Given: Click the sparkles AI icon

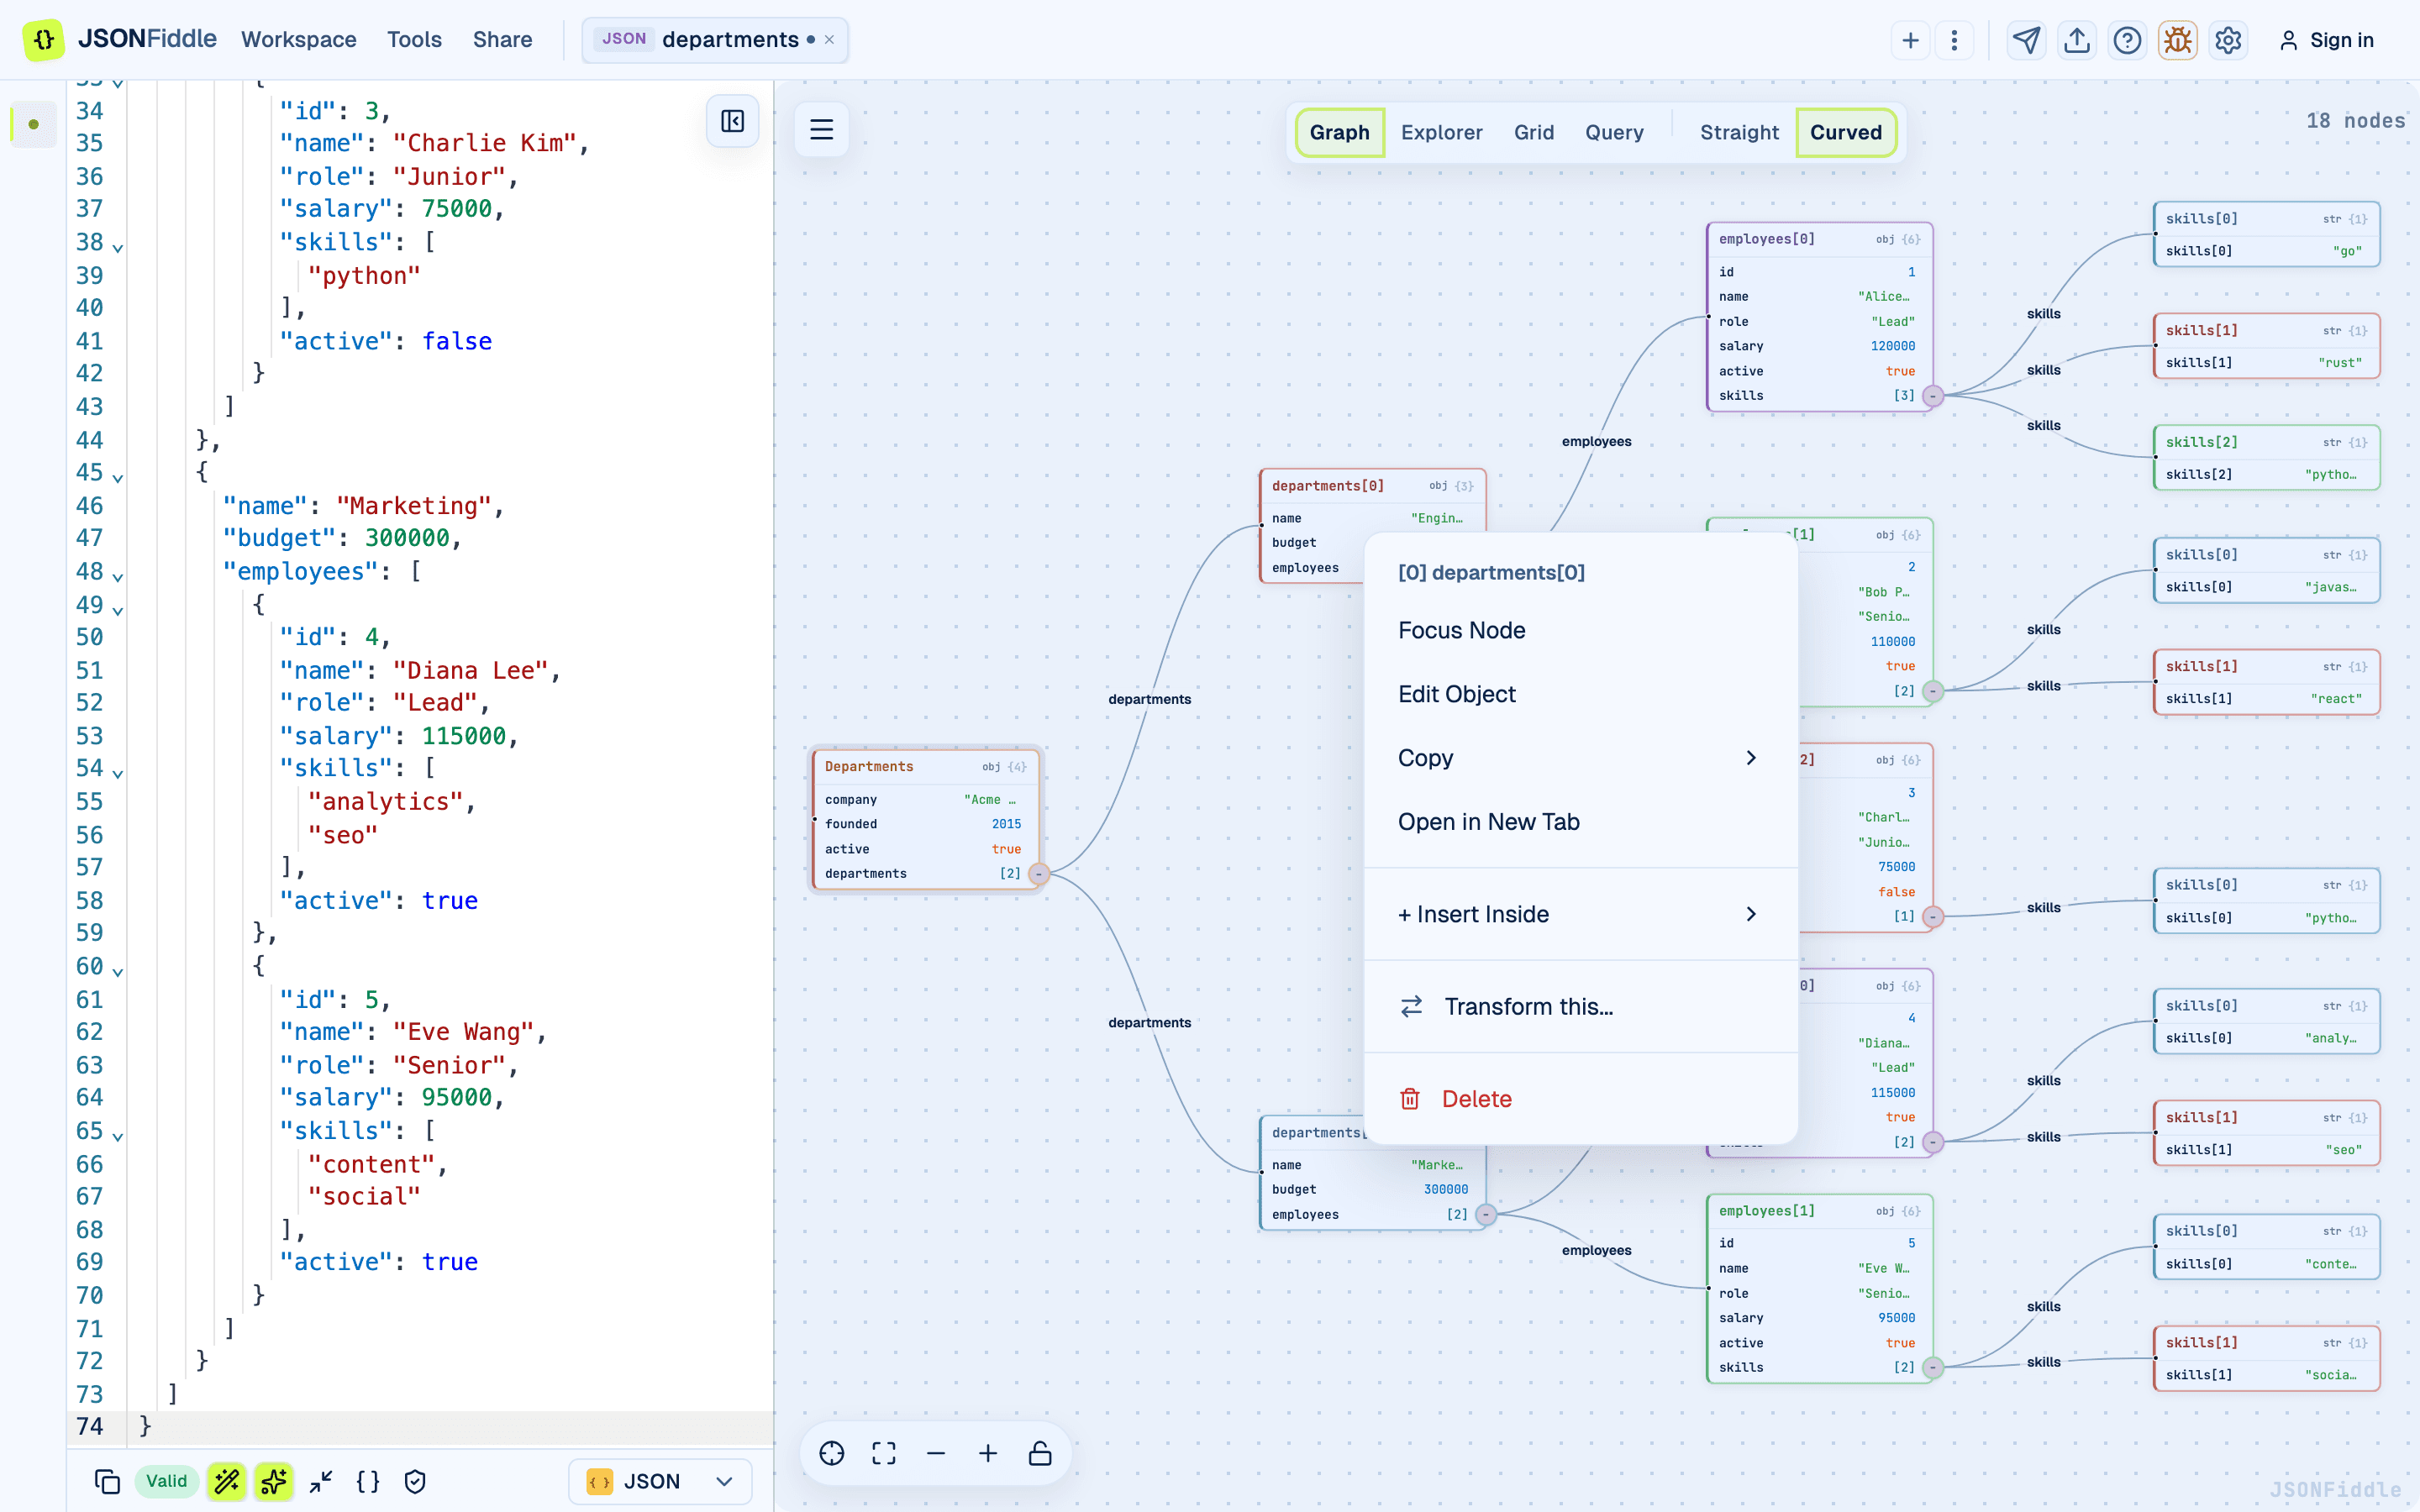Looking at the screenshot, I should tap(273, 1481).
